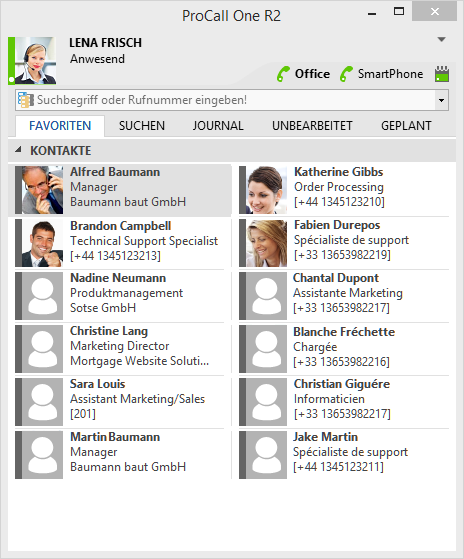Collapse the KONTAKTE group
This screenshot has height=559, width=464.
point(18,150)
